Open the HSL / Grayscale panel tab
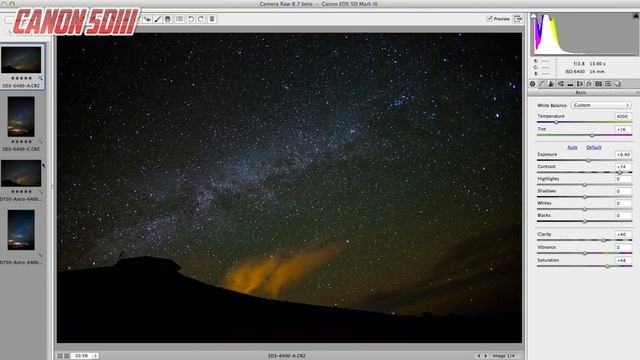Image resolution: width=640 pixels, height=360 pixels. (x=561, y=84)
